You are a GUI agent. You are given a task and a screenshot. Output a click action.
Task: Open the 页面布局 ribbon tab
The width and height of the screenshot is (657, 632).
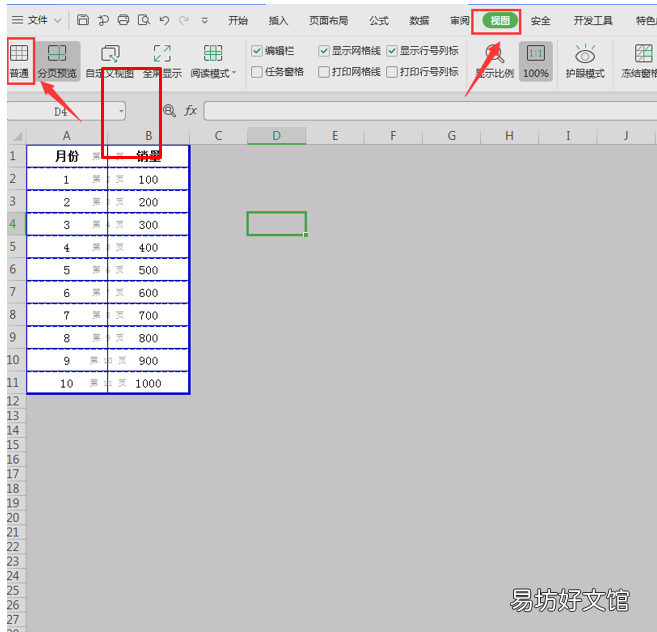pyautogui.click(x=328, y=21)
